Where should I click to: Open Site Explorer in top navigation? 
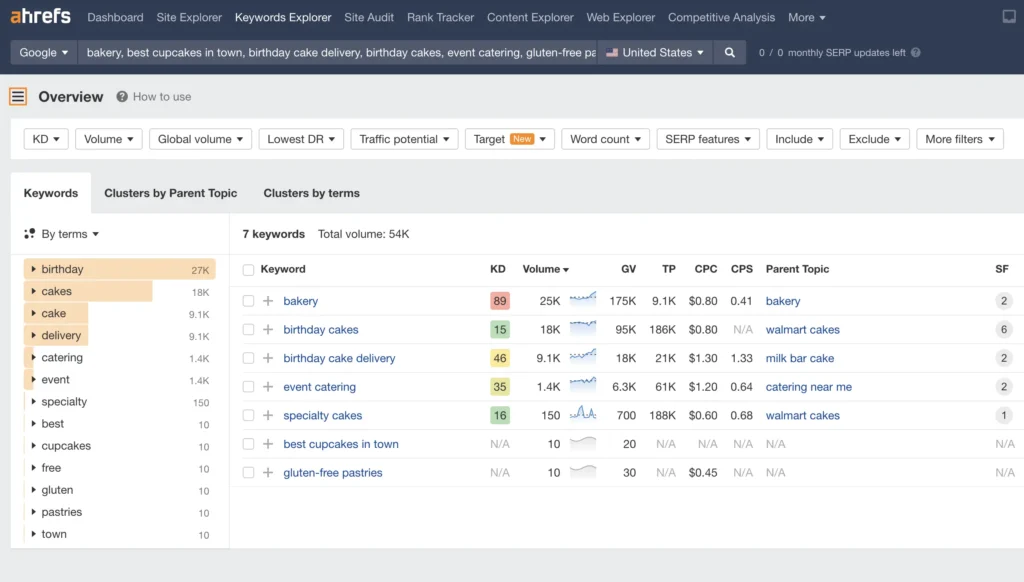pyautogui.click(x=189, y=18)
